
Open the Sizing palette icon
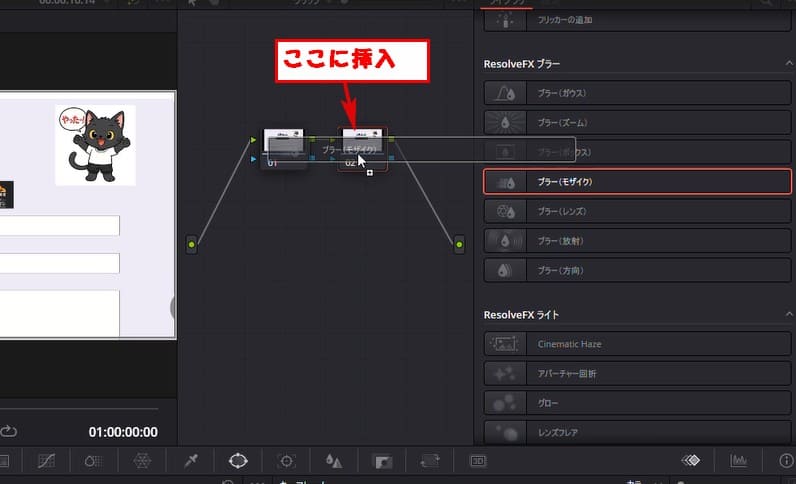point(430,461)
